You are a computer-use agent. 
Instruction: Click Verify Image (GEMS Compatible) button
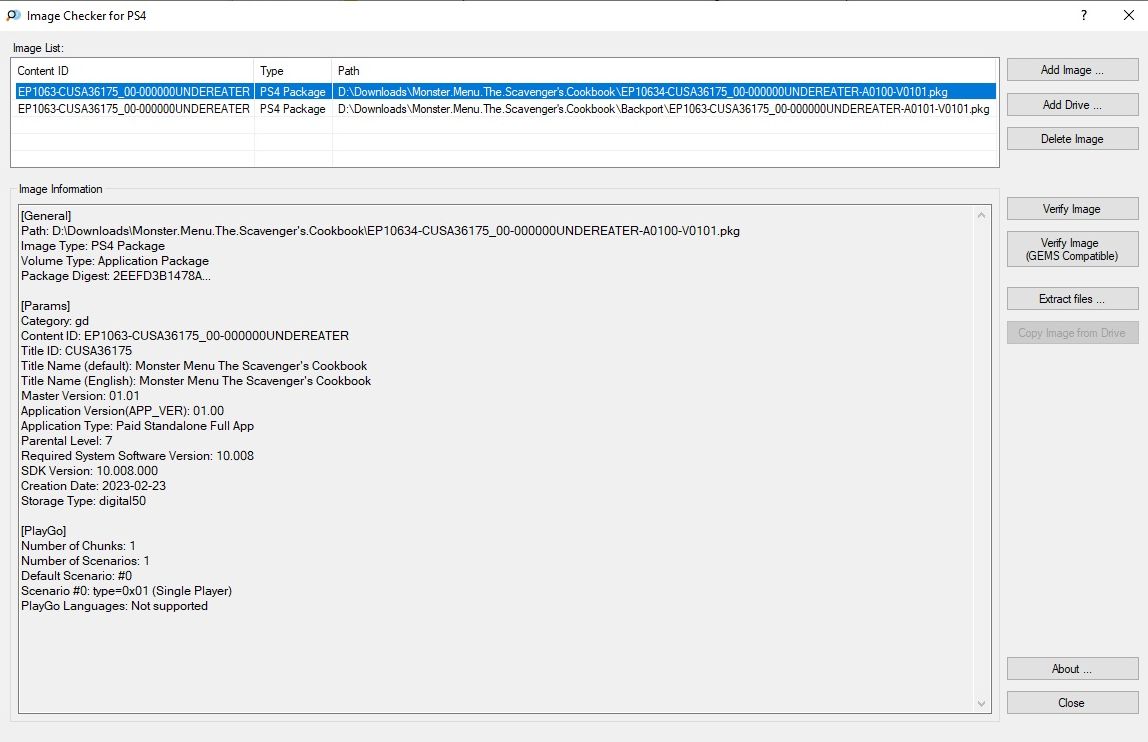coord(1072,249)
